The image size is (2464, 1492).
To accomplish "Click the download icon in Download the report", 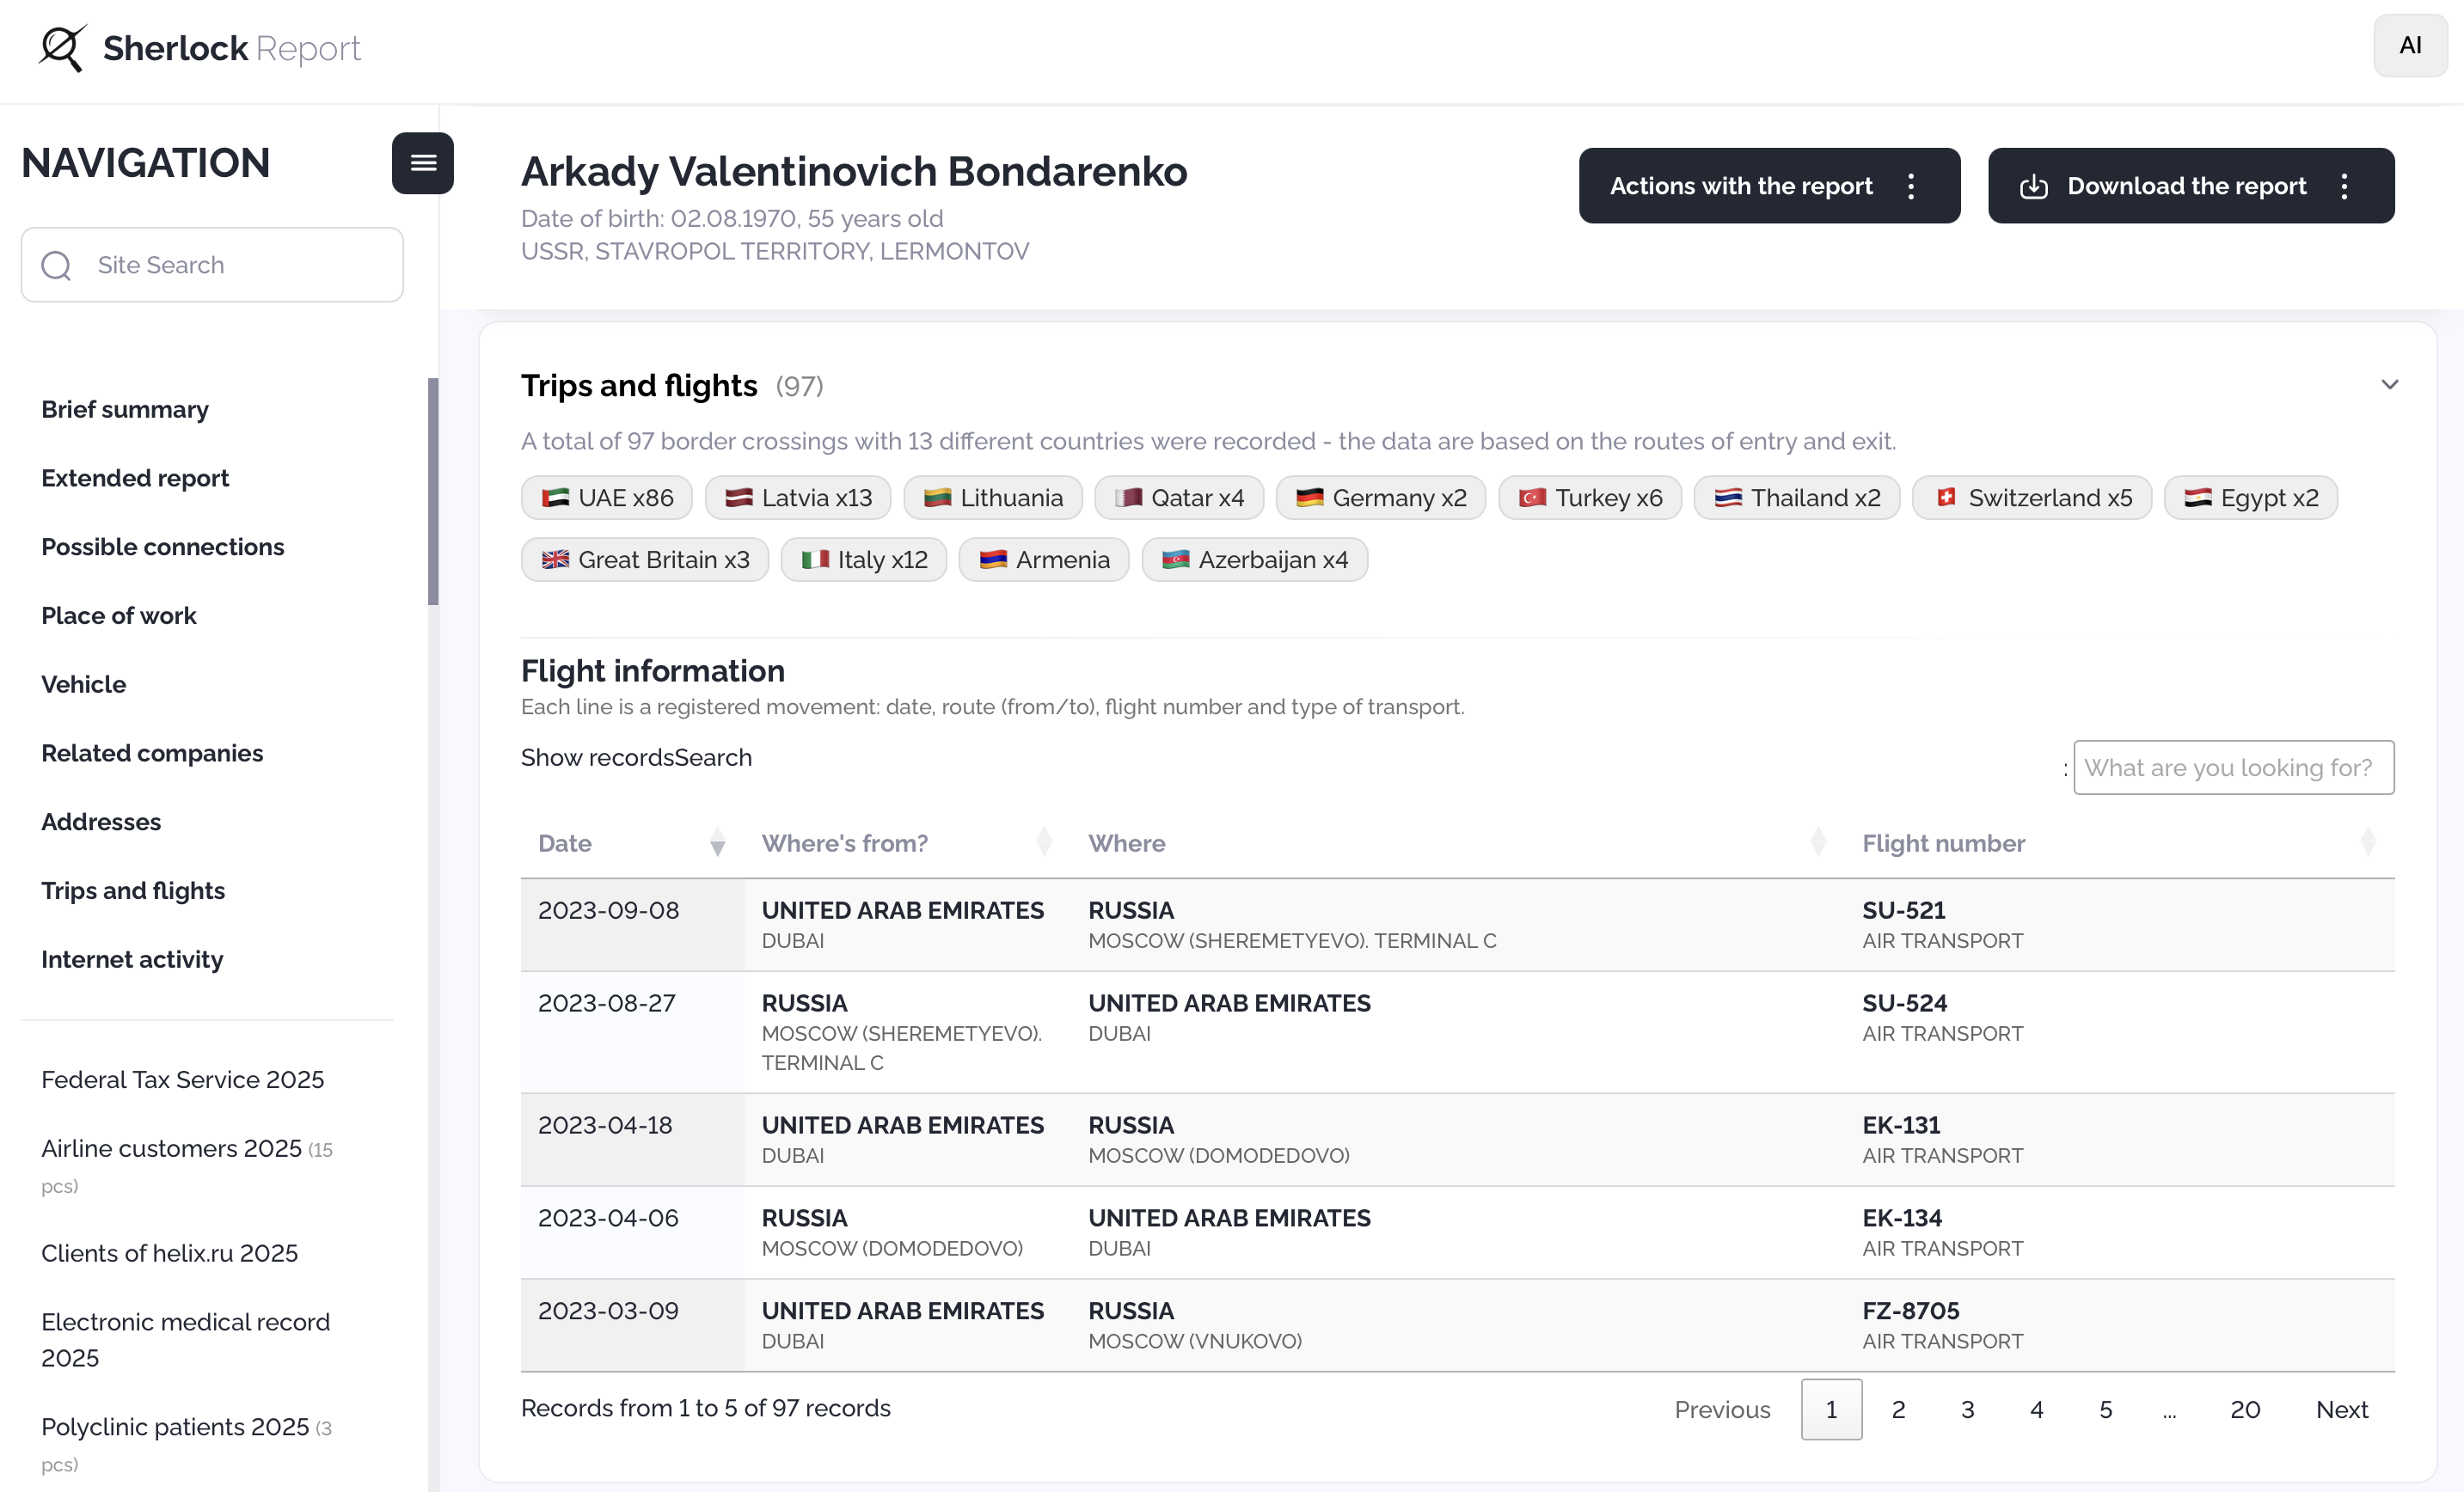I will [x=2033, y=187].
